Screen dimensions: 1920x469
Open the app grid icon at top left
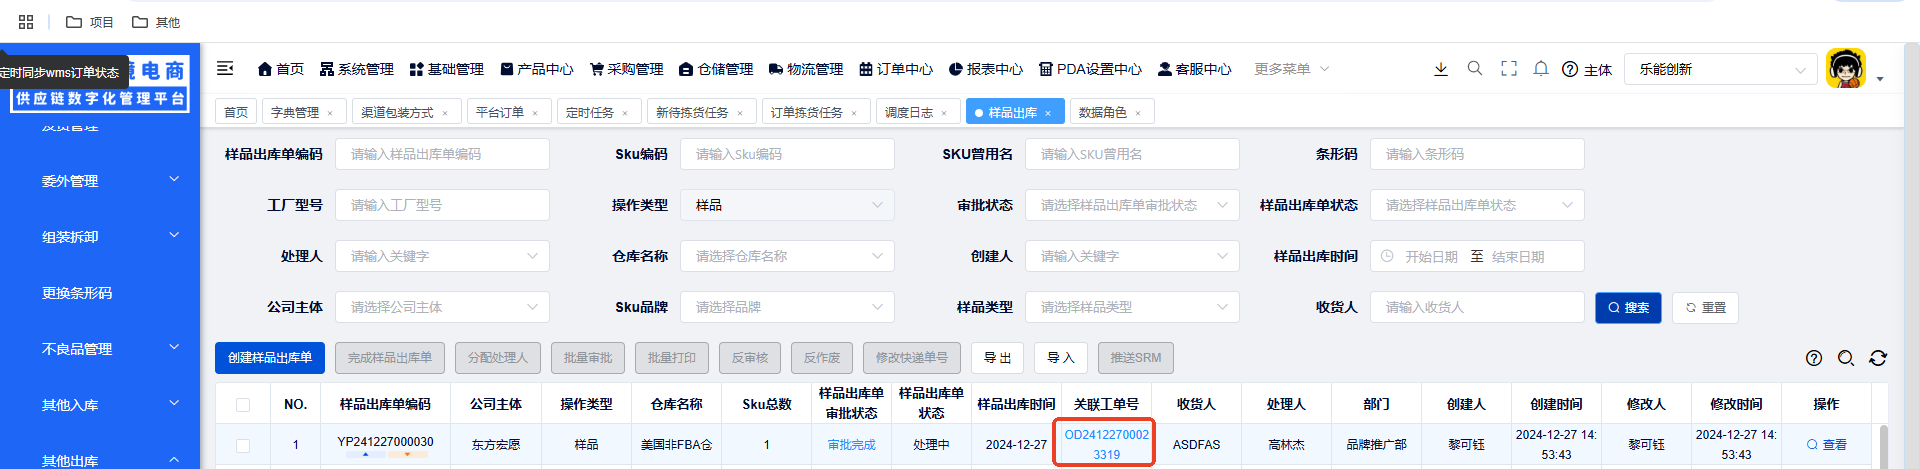[x=26, y=21]
